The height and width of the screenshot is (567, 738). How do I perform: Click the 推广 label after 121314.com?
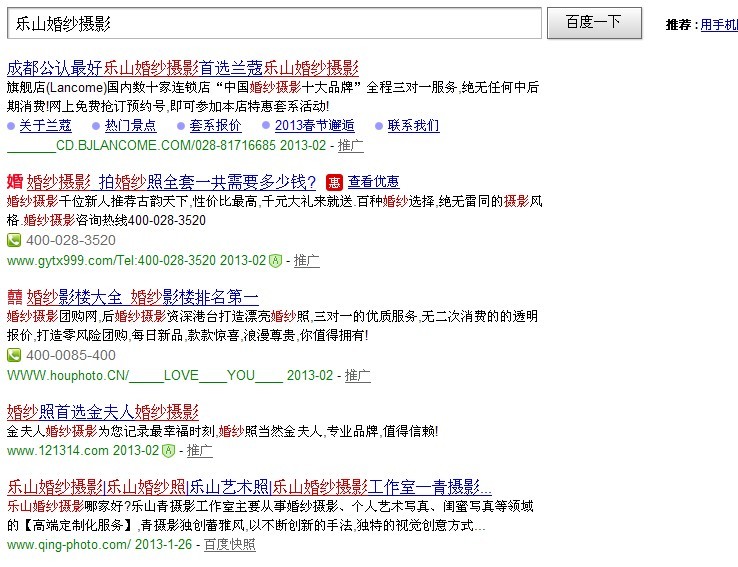coord(200,451)
